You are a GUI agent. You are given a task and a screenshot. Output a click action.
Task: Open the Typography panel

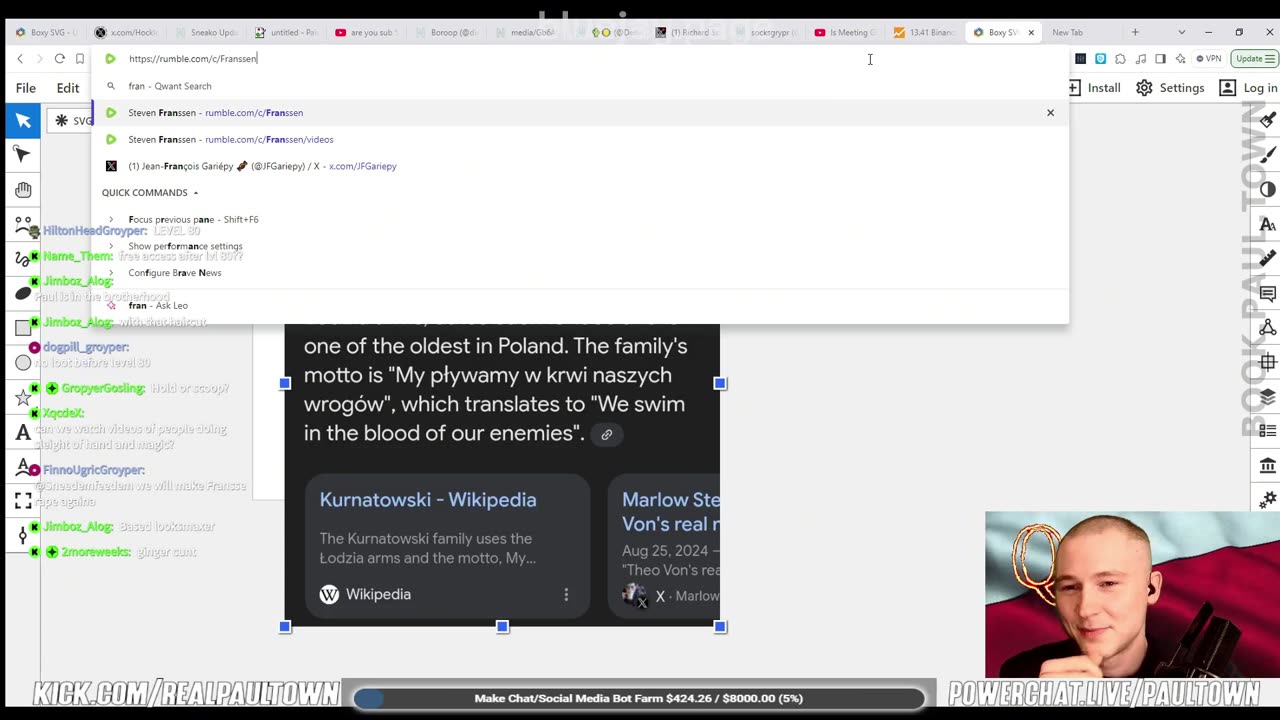click(1268, 225)
